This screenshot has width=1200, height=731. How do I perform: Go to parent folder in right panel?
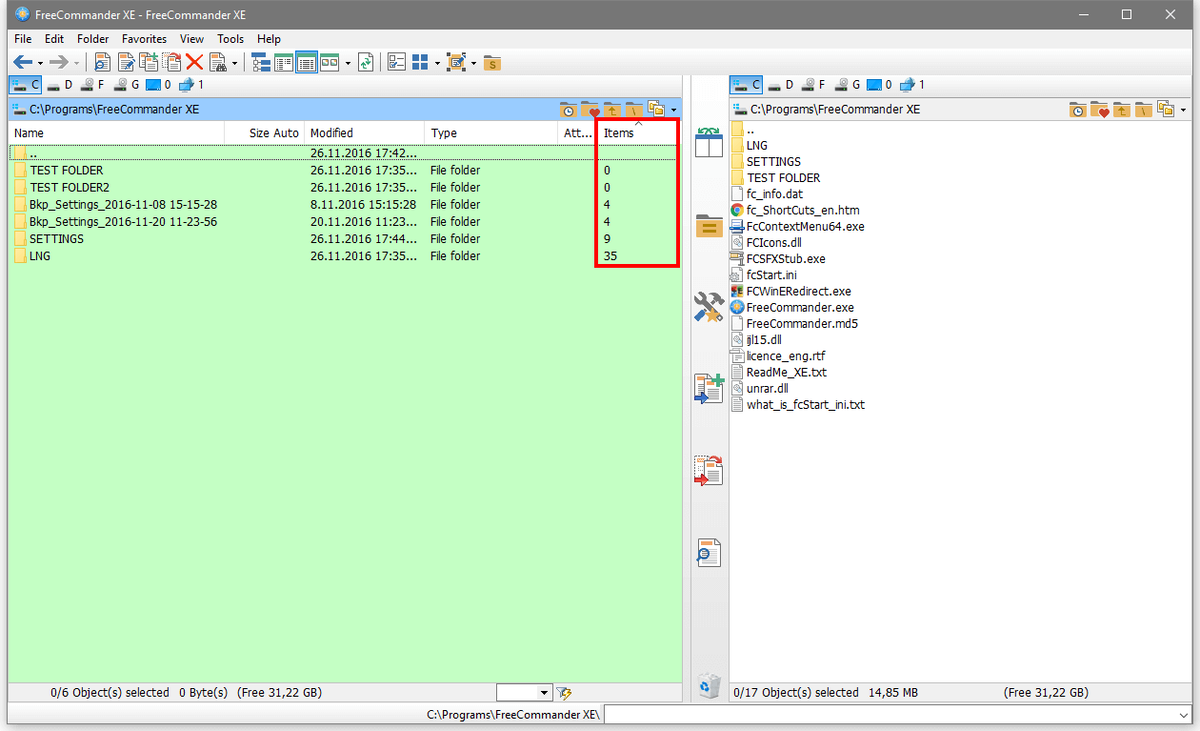click(1121, 109)
